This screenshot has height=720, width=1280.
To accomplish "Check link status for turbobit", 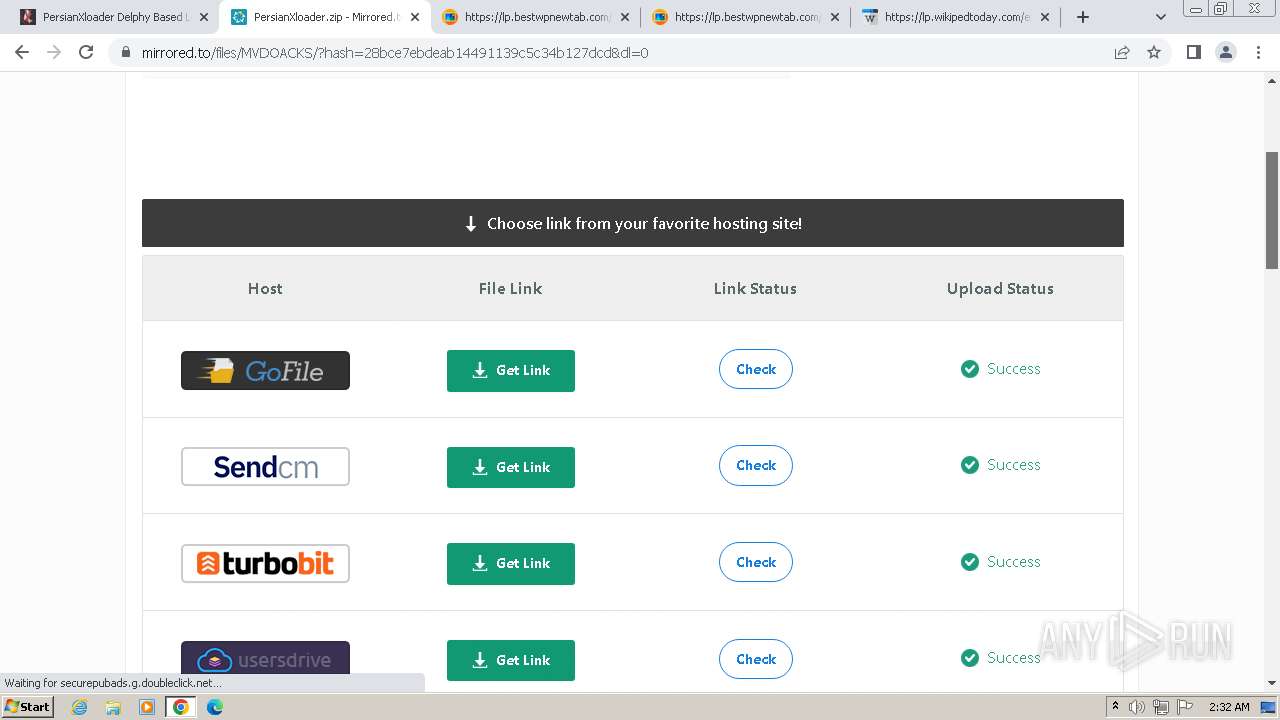I will point(756,562).
